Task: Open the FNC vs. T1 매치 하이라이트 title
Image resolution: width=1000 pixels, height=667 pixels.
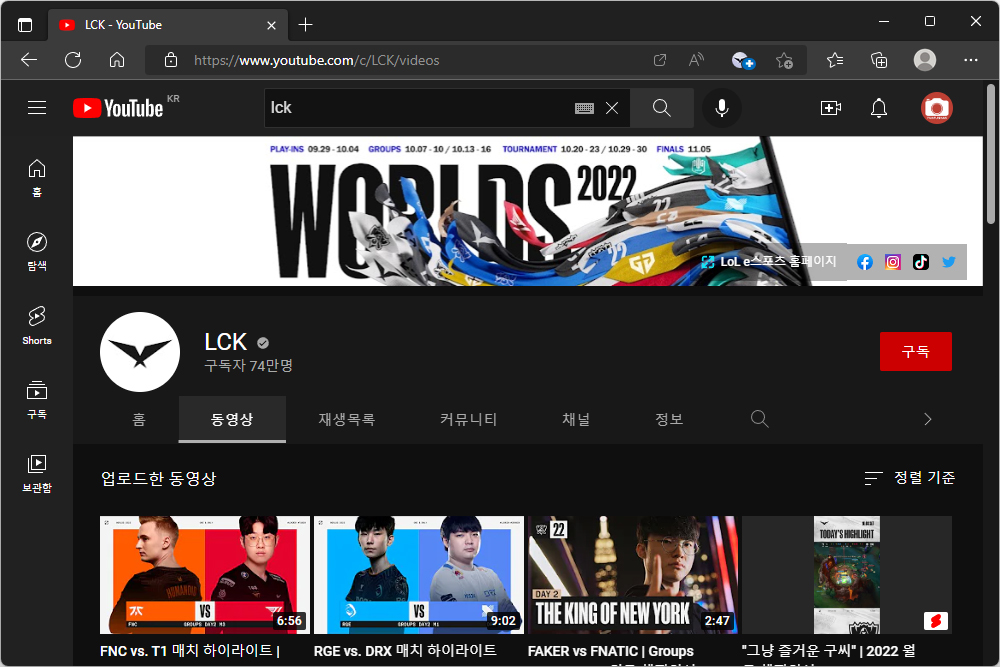Action: coord(190,651)
